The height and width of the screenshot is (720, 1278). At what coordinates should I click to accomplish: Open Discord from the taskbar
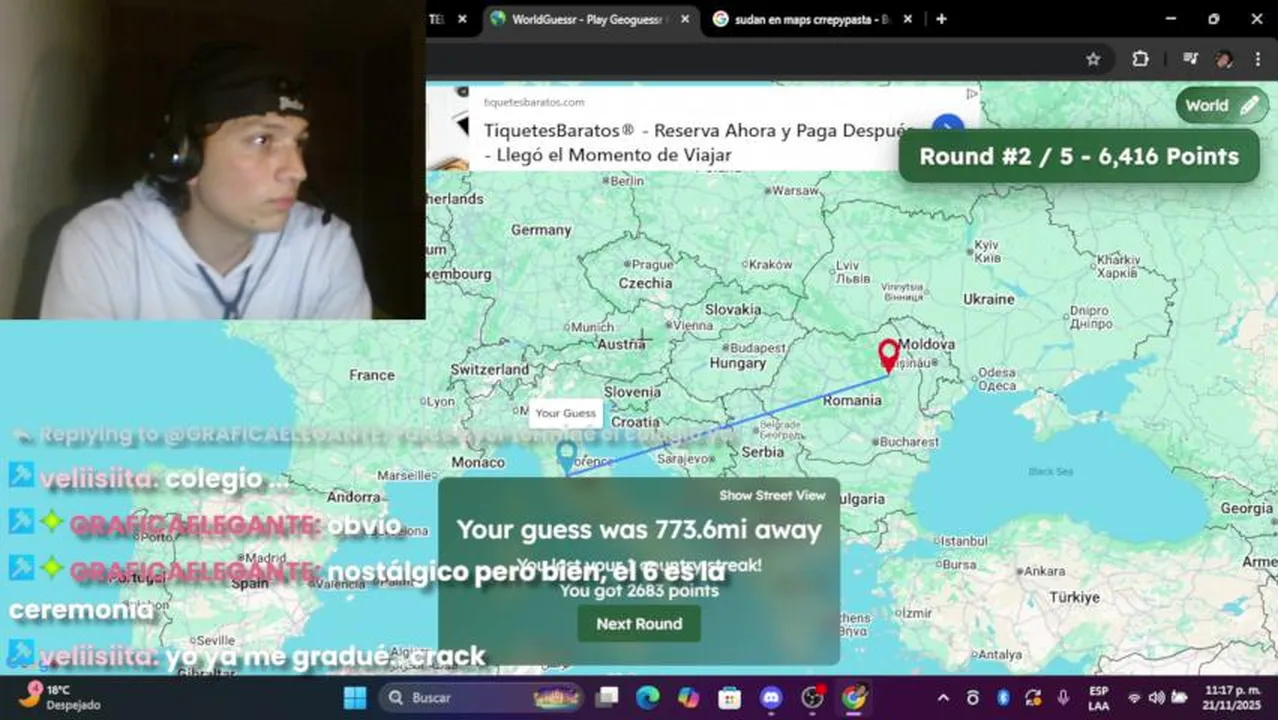771,698
